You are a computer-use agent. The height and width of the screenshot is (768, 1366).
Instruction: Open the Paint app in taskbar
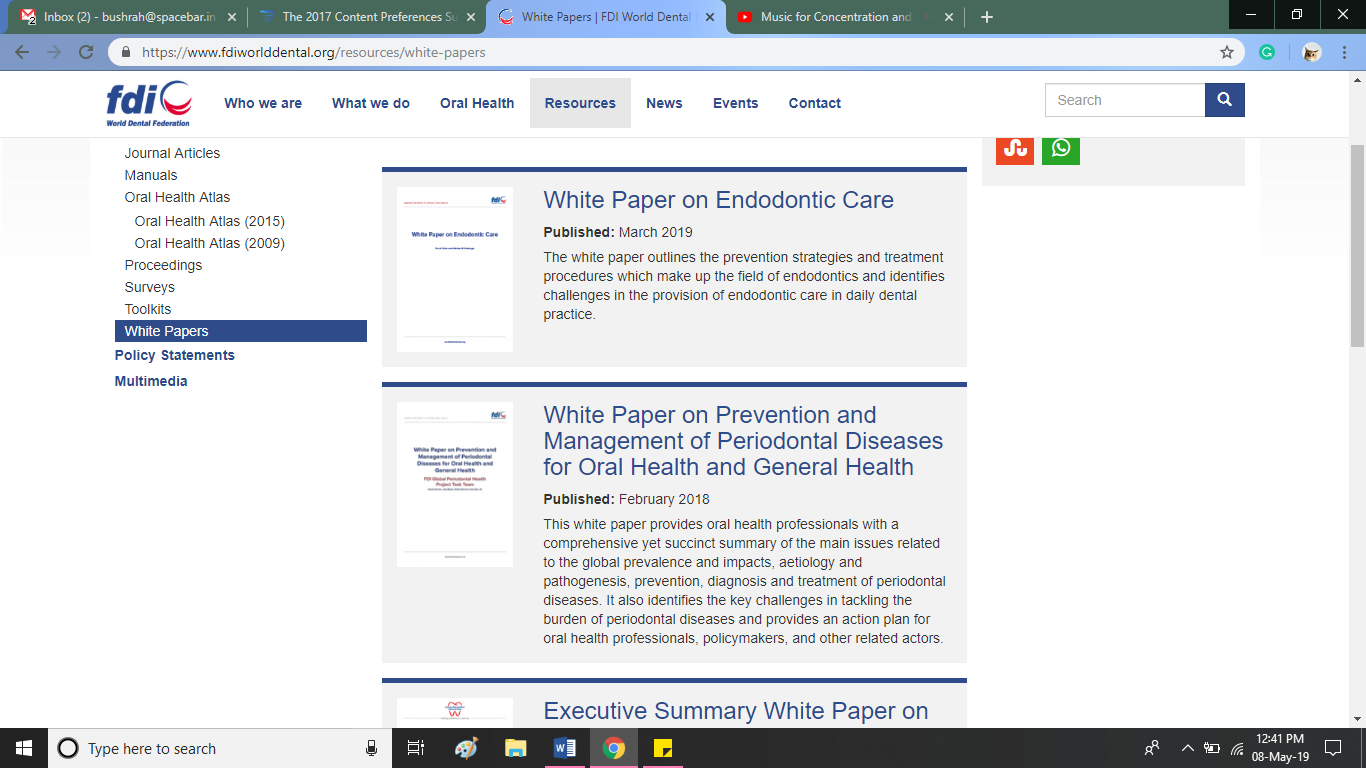(x=466, y=748)
